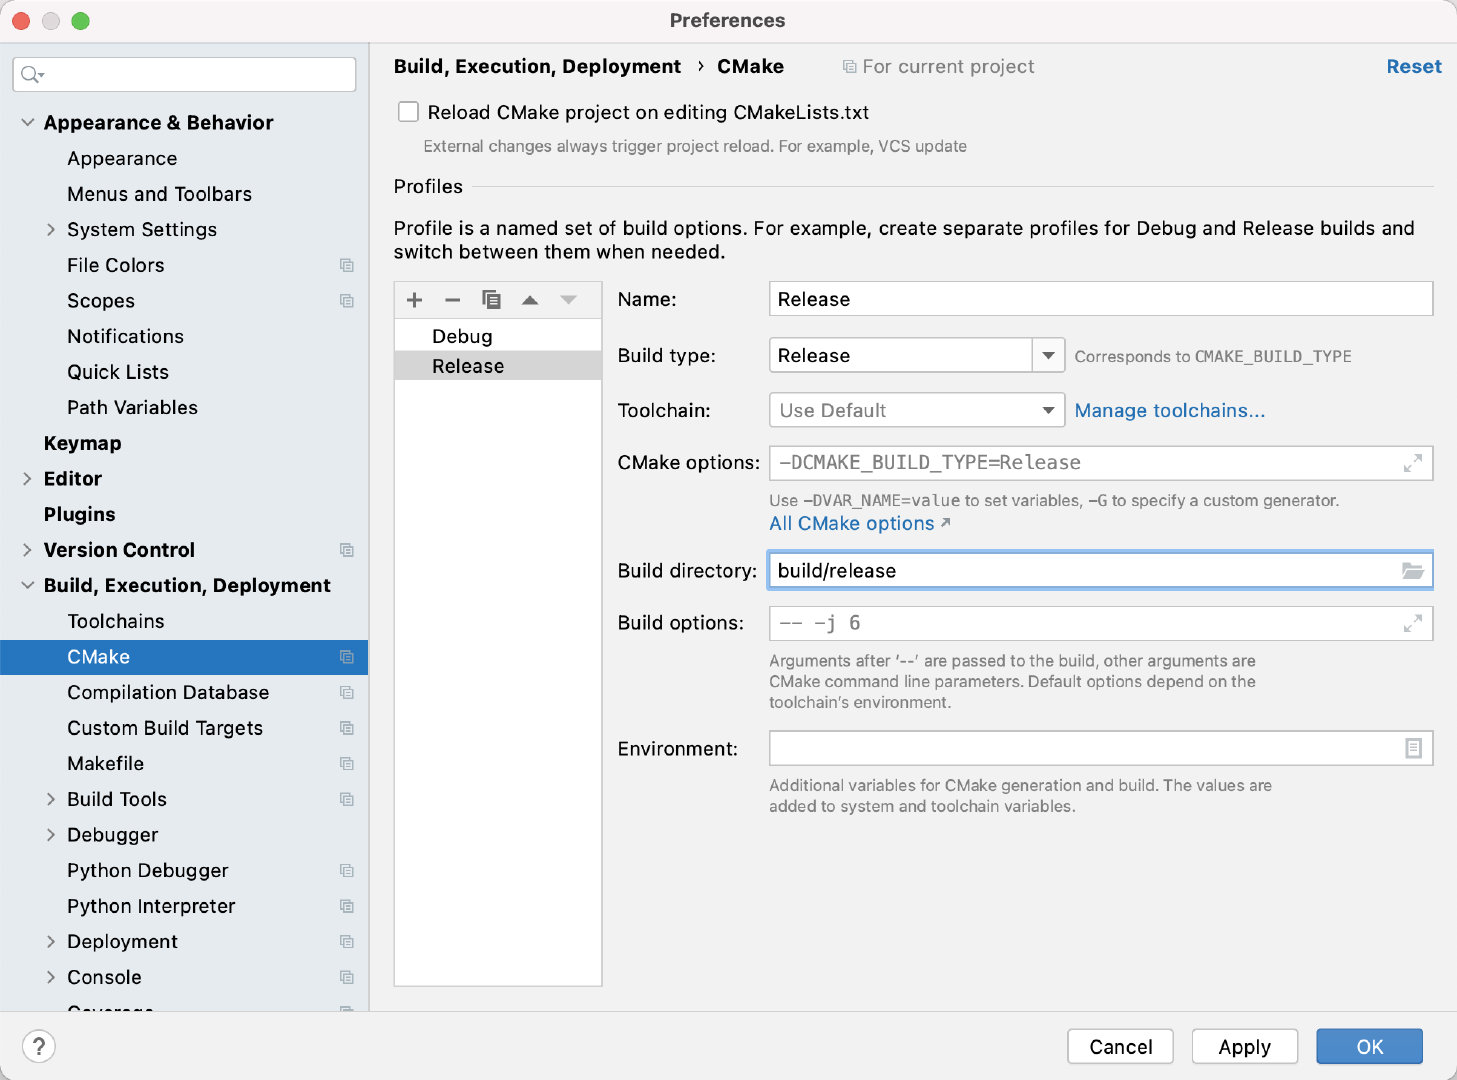This screenshot has height=1080, width=1457.
Task: Open Compilation Database settings
Action: click(x=168, y=692)
